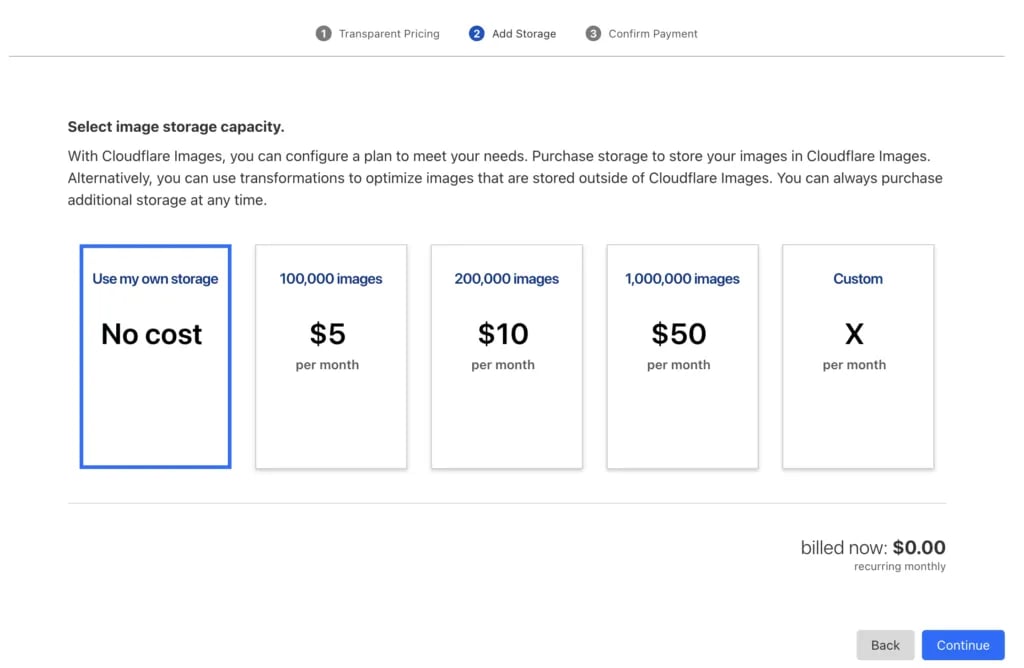This screenshot has width=1024, height=668.
Task: Click the billed now $0.00 amount
Action: [919, 547]
